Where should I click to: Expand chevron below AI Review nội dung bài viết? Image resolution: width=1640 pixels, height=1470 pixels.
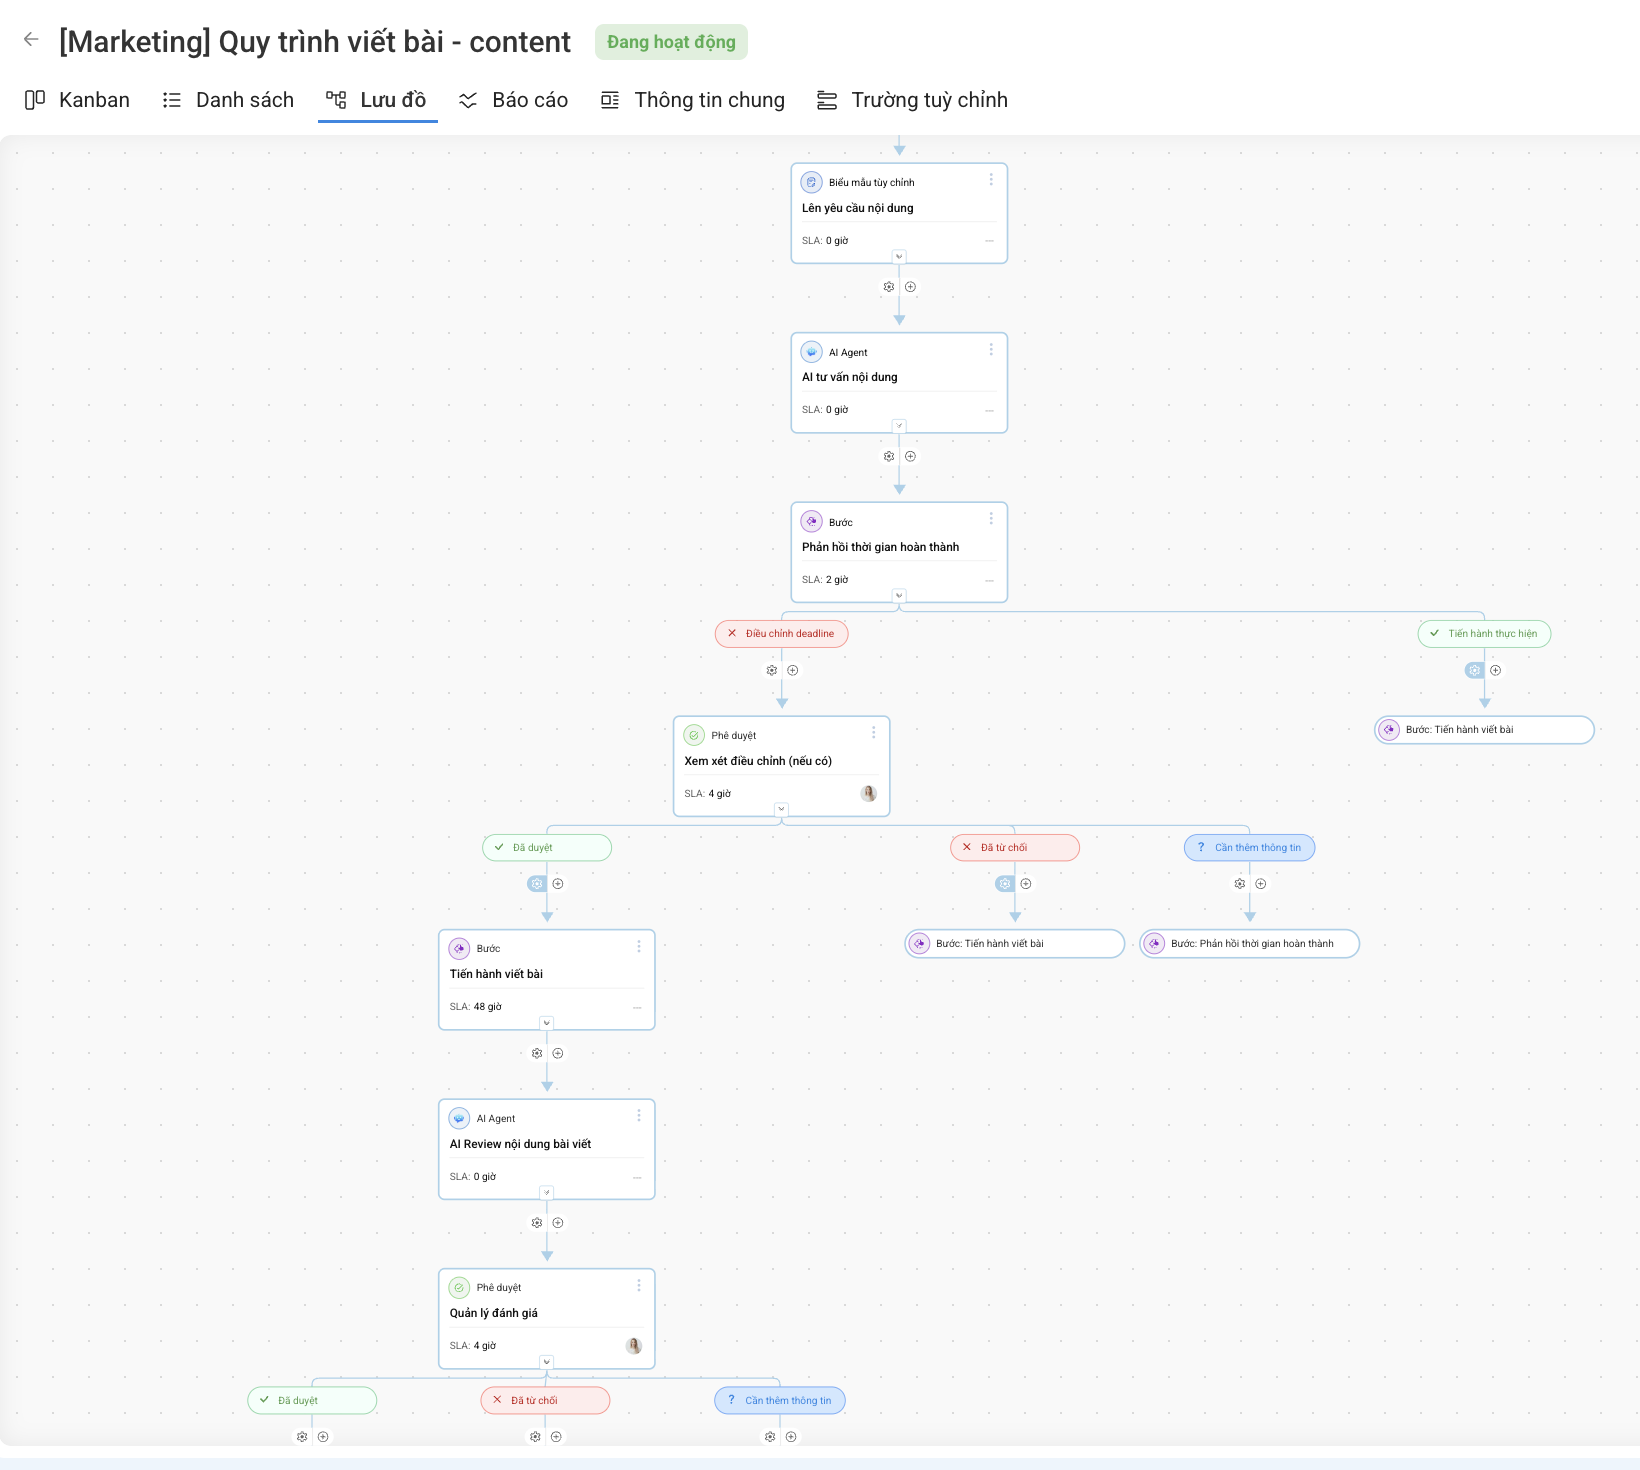pyautogui.click(x=547, y=1193)
